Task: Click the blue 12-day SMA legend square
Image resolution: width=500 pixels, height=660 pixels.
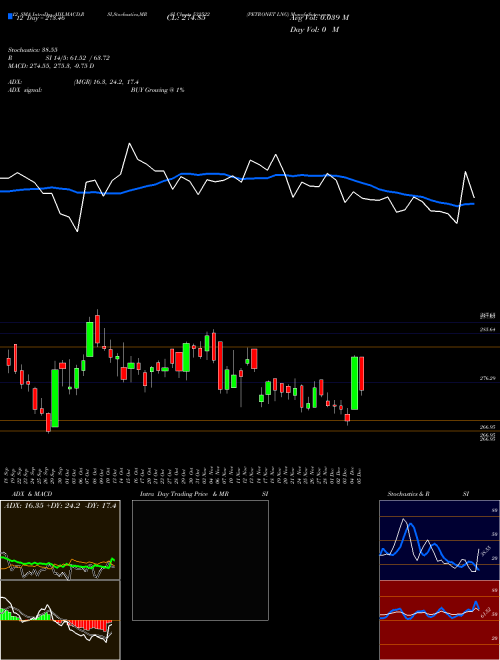Action: click(10, 16)
